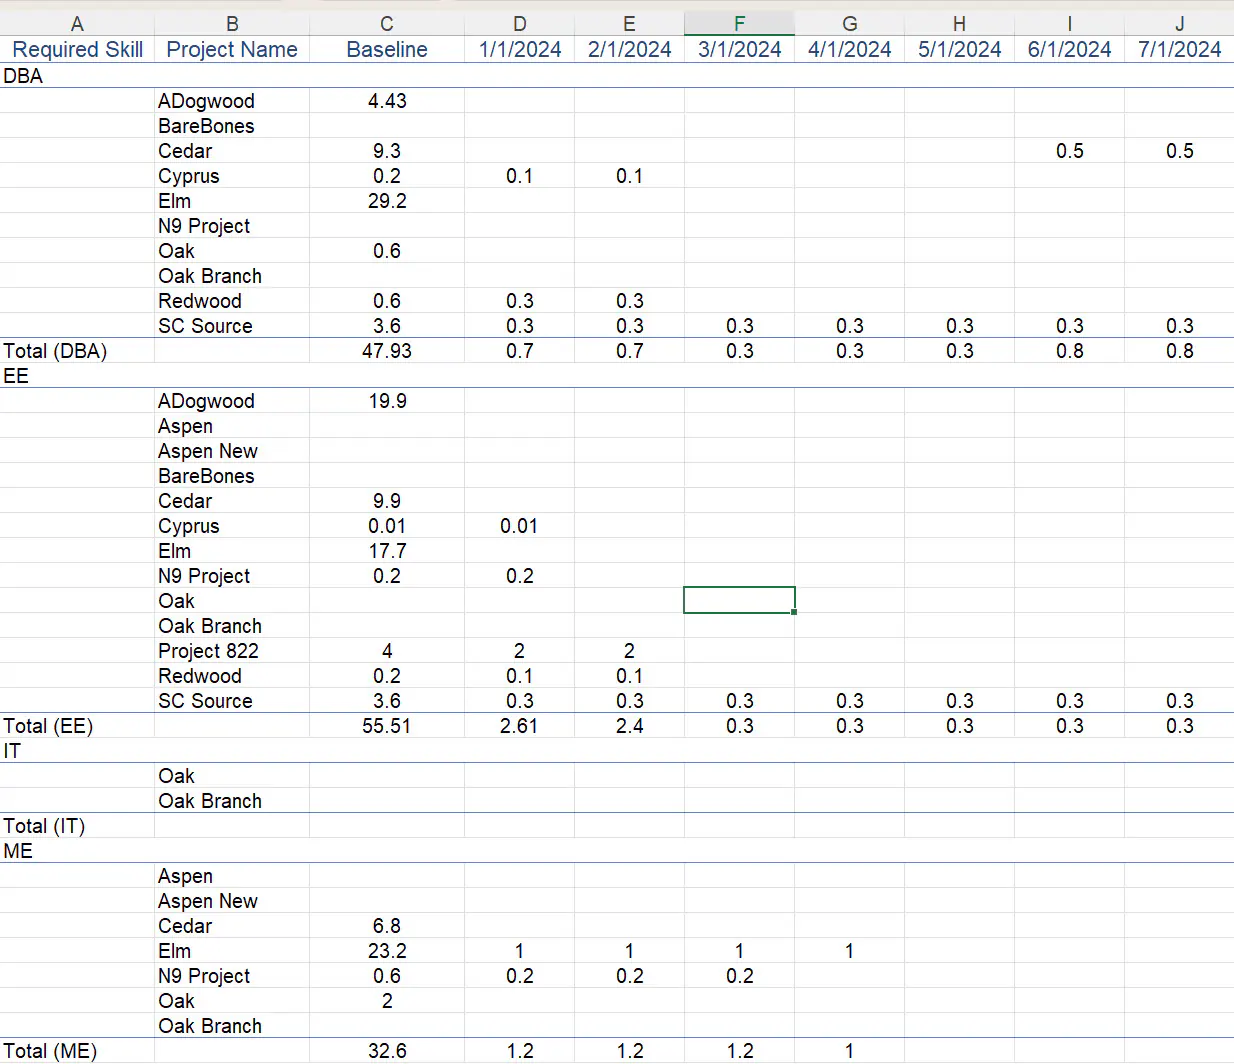Click ME total baseline 32.6
The image size is (1234, 1064).
[x=387, y=1051]
